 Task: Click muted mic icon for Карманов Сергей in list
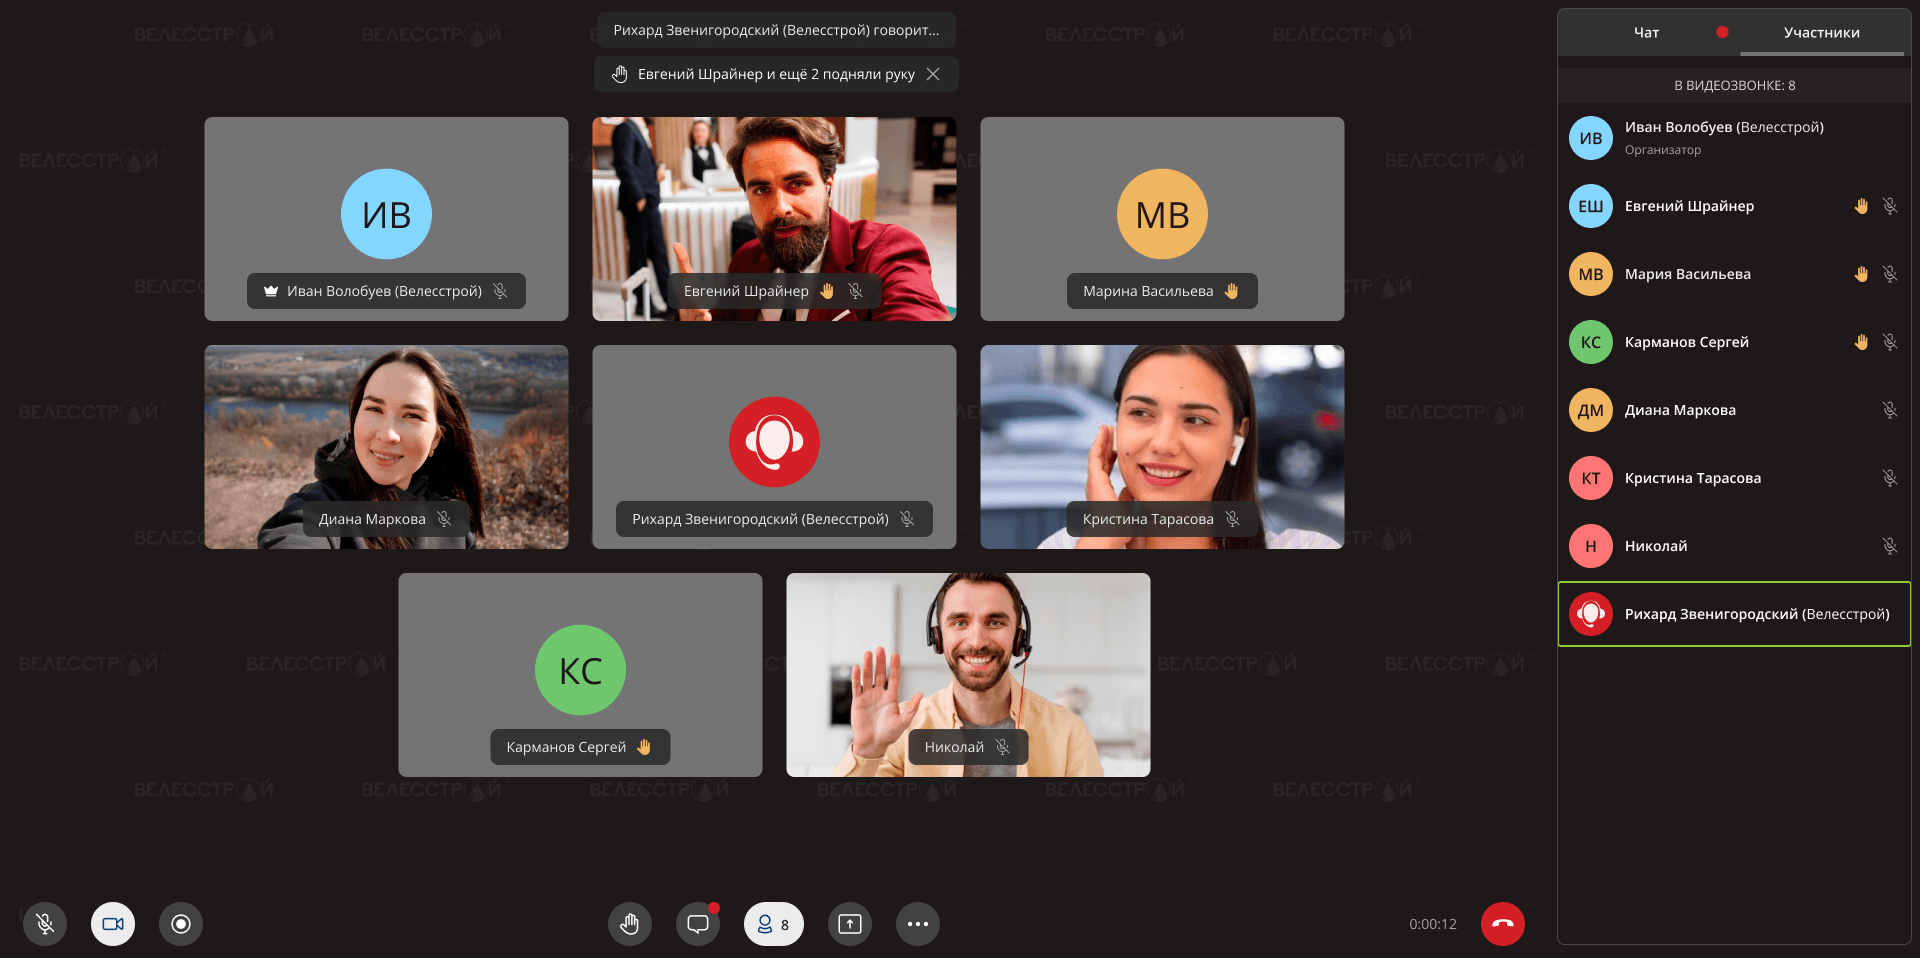pos(1890,342)
